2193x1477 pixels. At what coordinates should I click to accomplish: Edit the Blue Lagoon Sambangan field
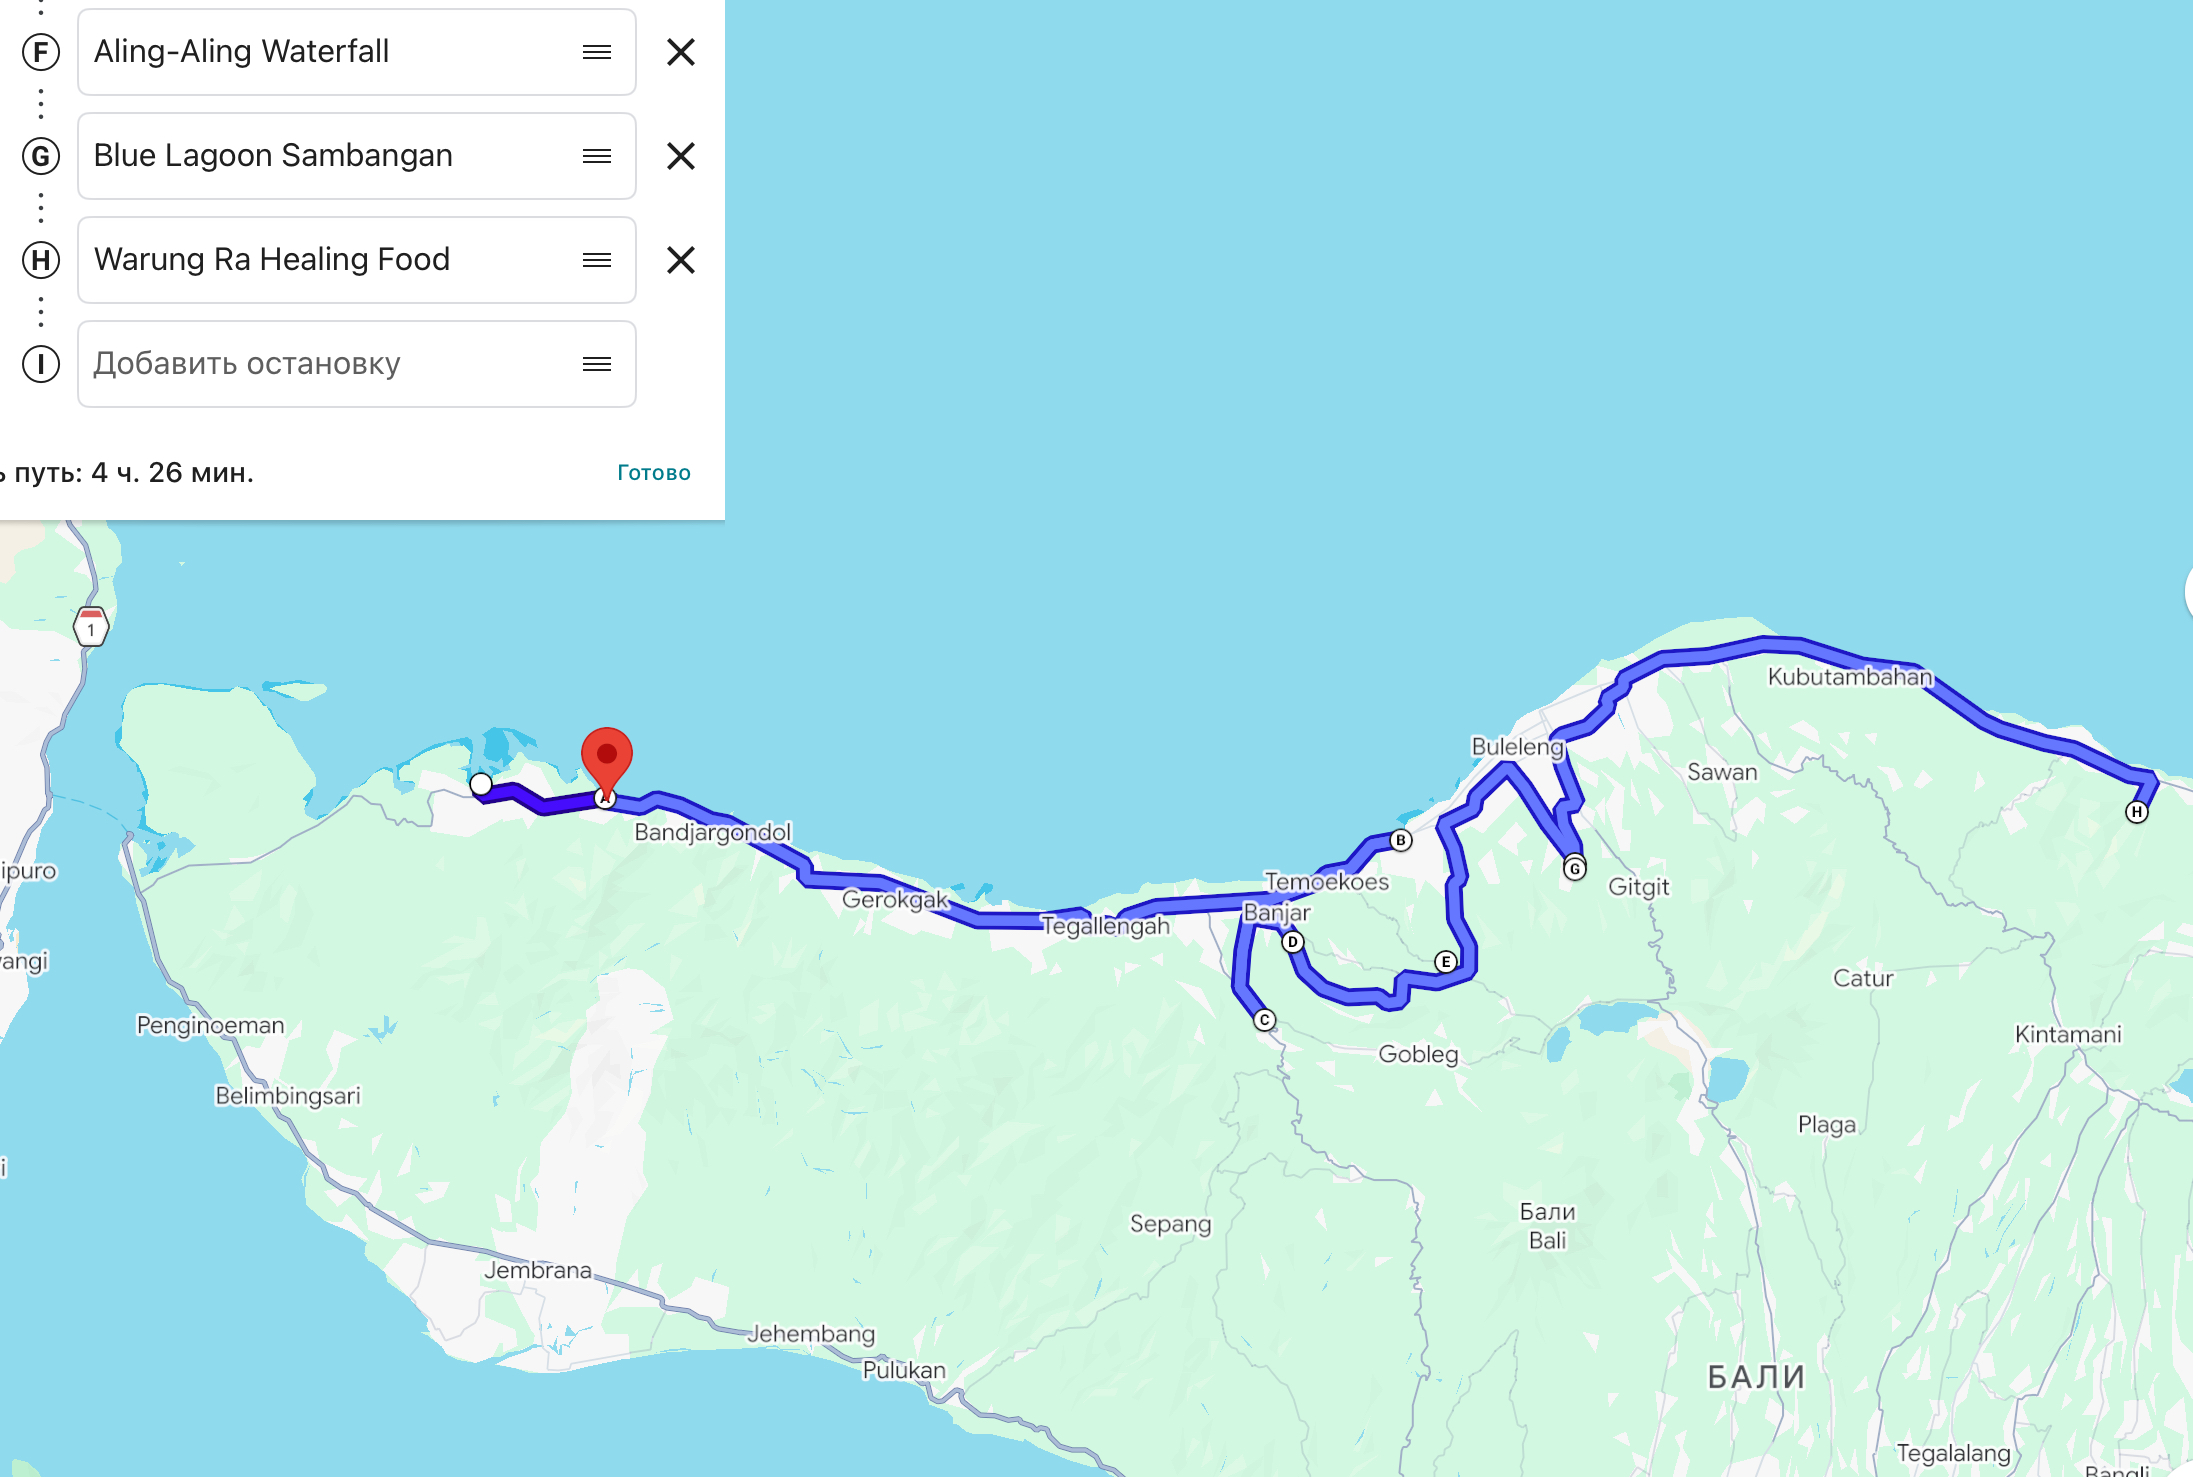coord(357,156)
